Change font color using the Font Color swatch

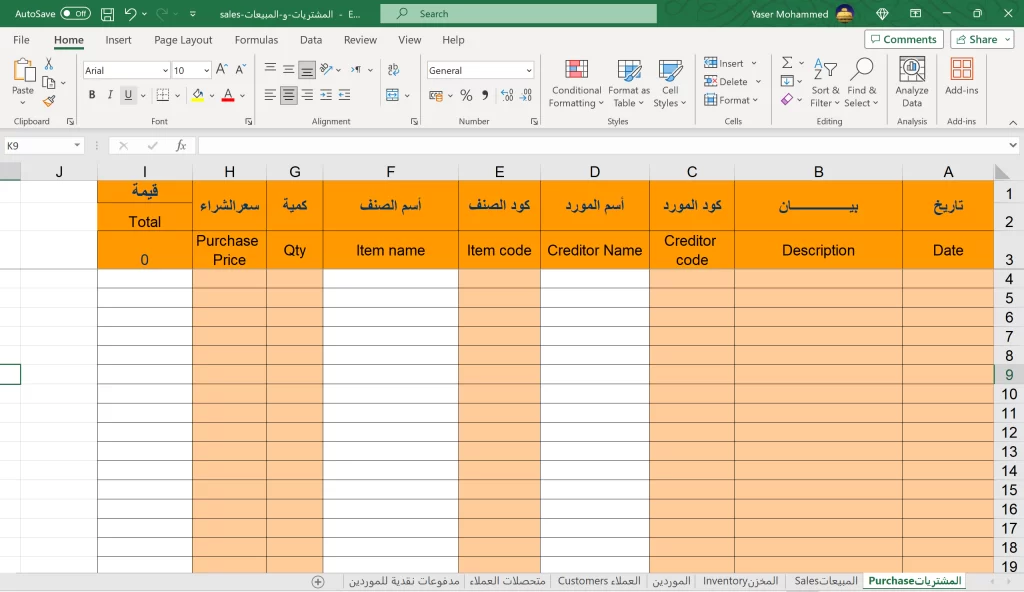pos(226,95)
